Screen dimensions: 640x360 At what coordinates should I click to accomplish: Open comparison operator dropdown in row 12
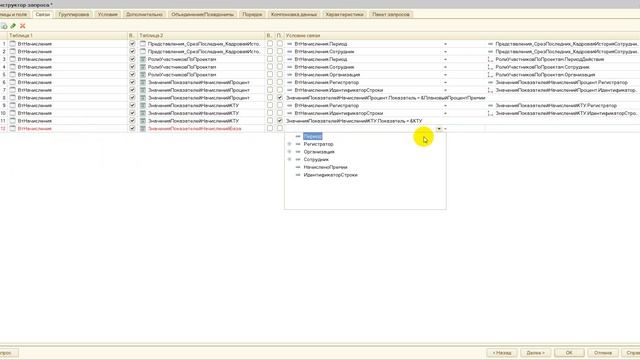pyautogui.click(x=445, y=129)
